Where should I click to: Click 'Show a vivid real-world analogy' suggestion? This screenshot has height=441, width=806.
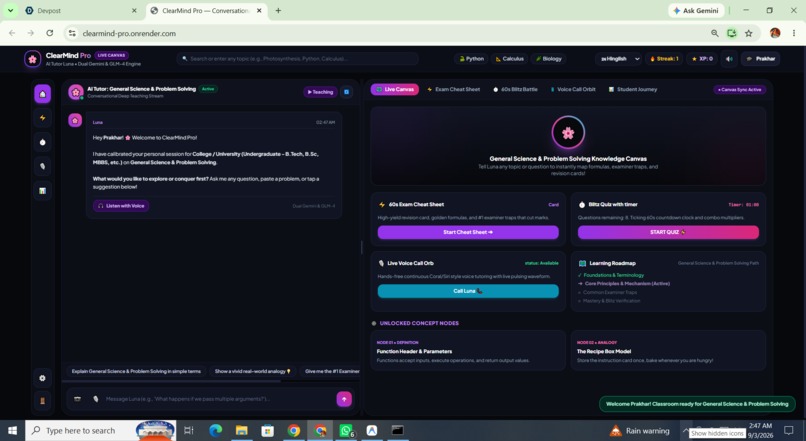pyautogui.click(x=252, y=371)
